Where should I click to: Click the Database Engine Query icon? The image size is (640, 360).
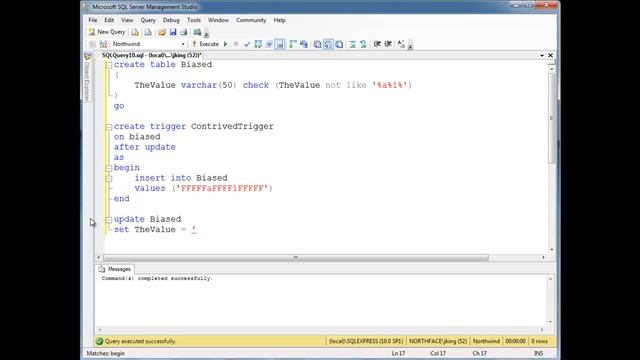pos(135,32)
